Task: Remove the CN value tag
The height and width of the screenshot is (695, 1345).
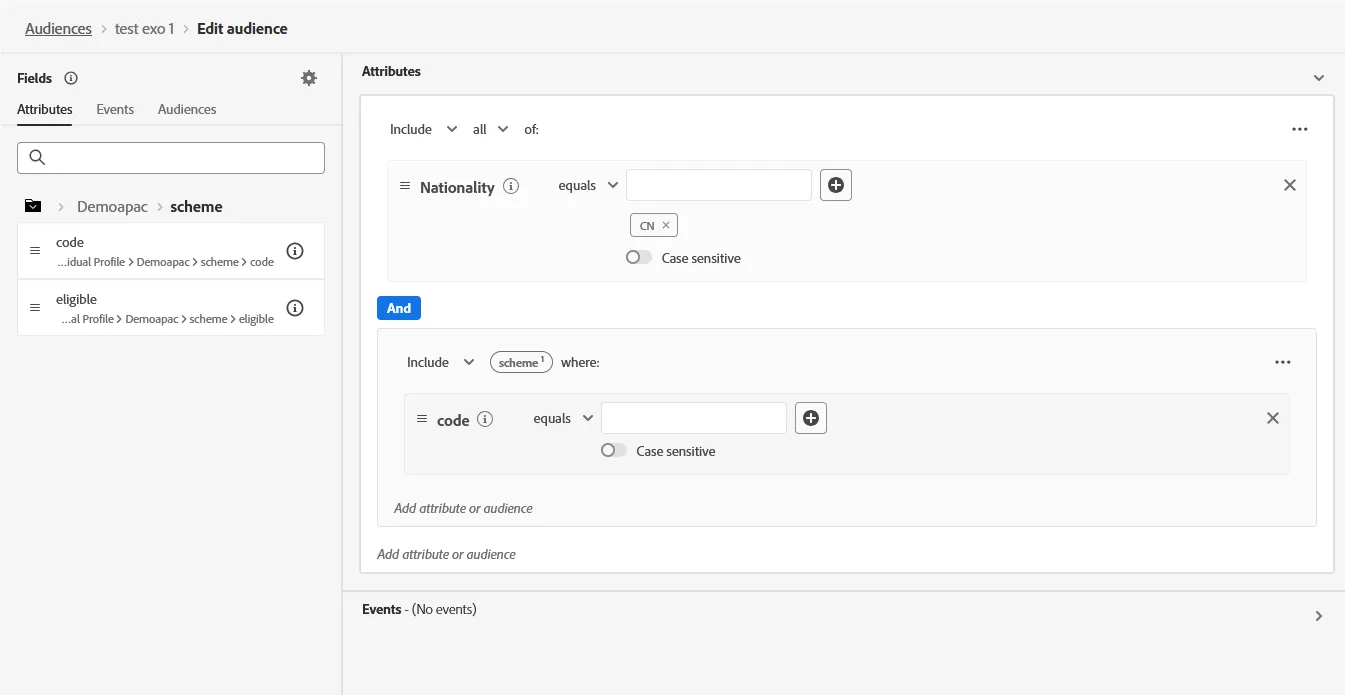Action: 666,225
